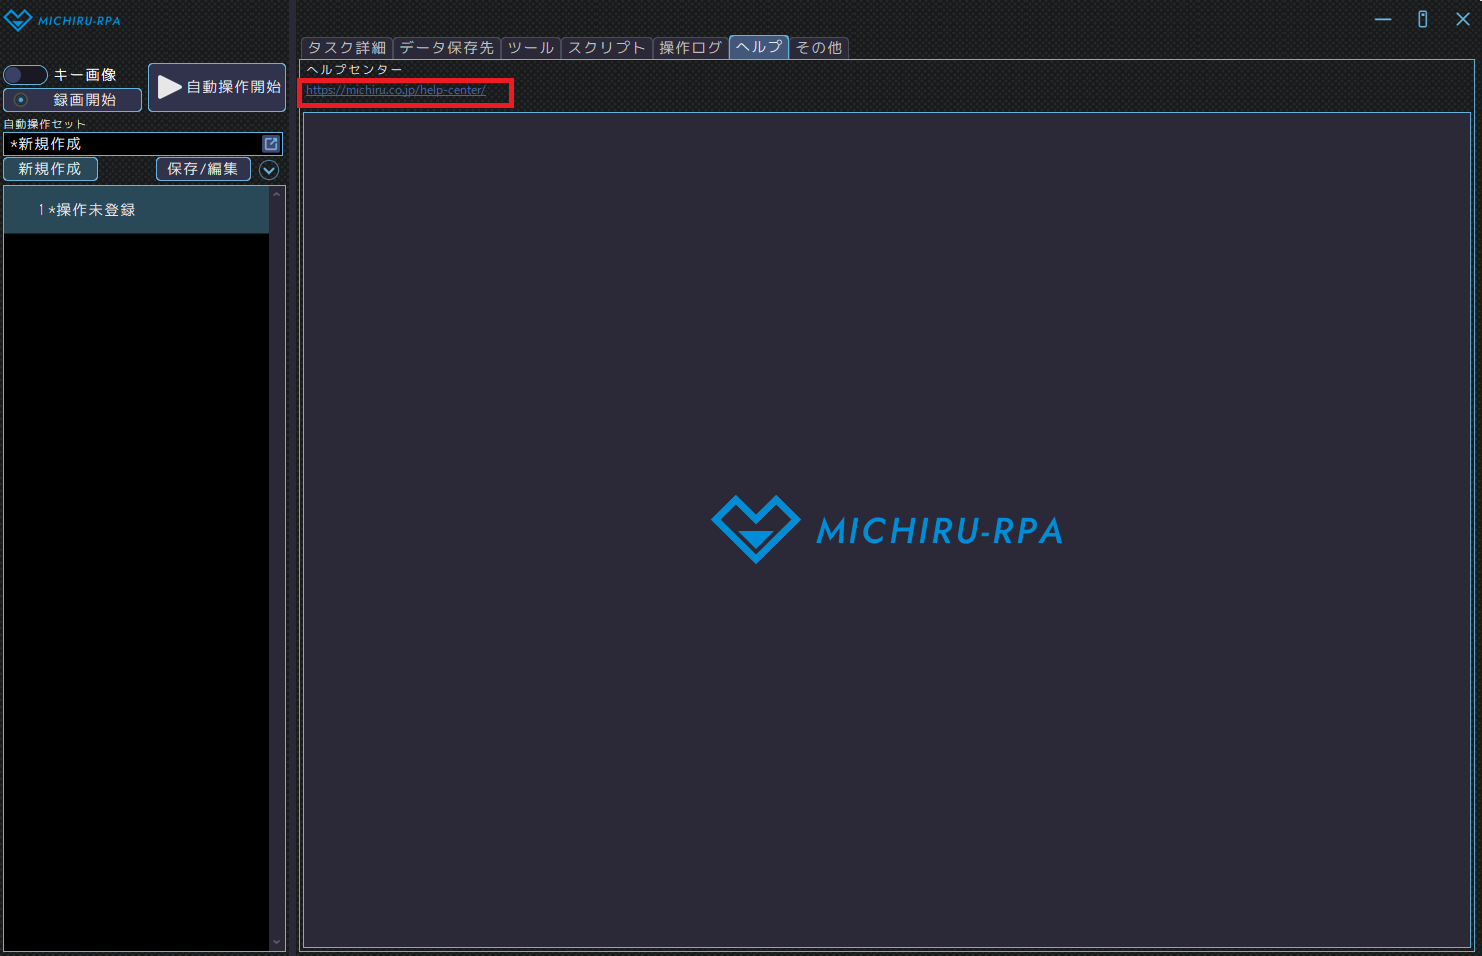Open the データ保存先 tab

pyautogui.click(x=446, y=48)
